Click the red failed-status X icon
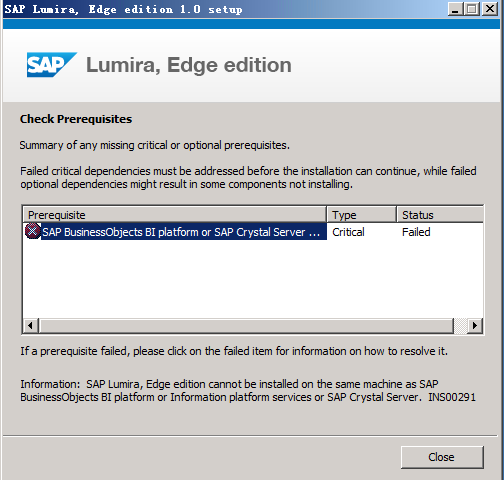This screenshot has width=504, height=480. 33,231
